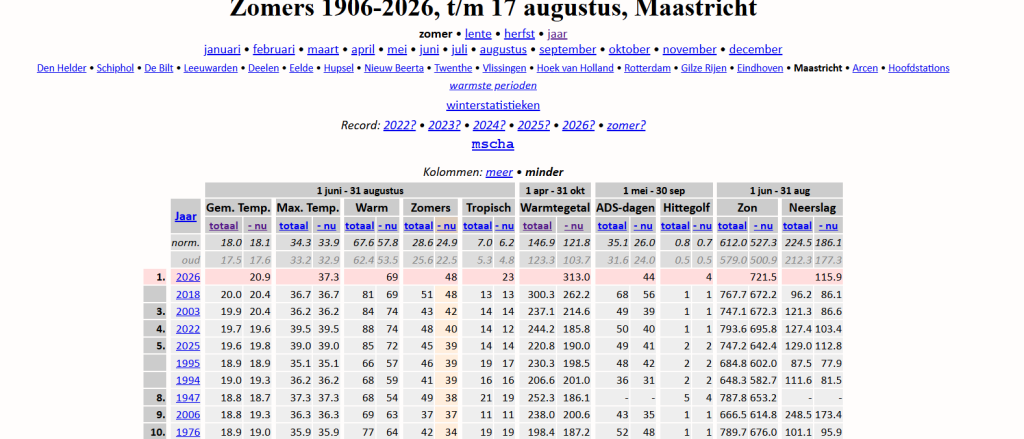Viewport: 1024px width, 439px height.
Task: Open the year 1947 row link
Action: click(x=188, y=397)
